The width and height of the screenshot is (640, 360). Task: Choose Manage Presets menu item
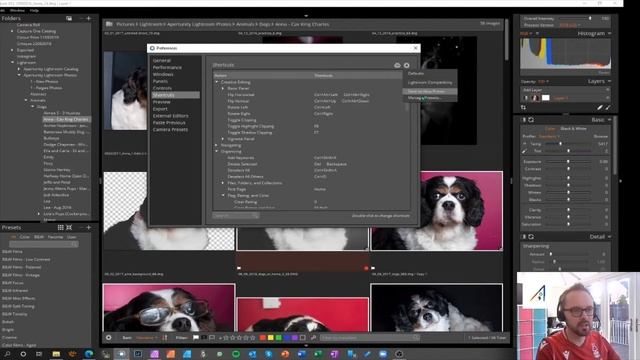(x=430, y=98)
